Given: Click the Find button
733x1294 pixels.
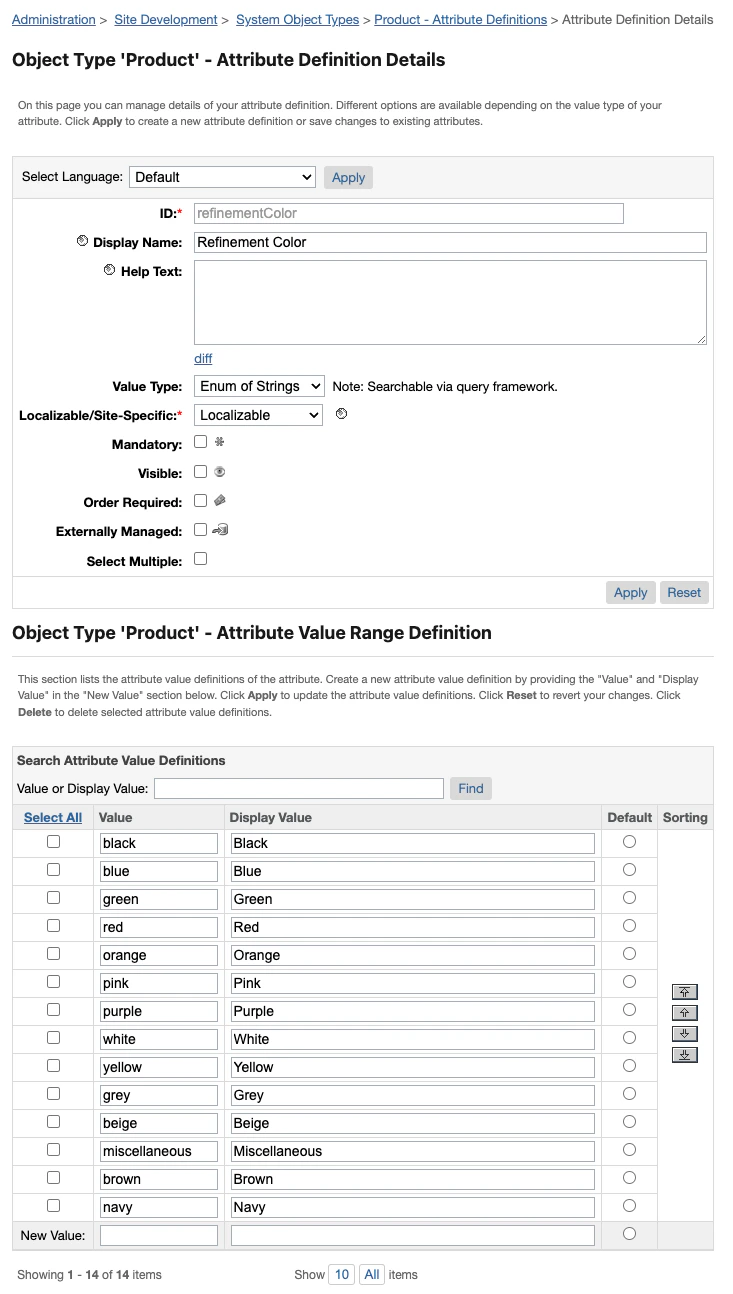Looking at the screenshot, I should [x=470, y=788].
